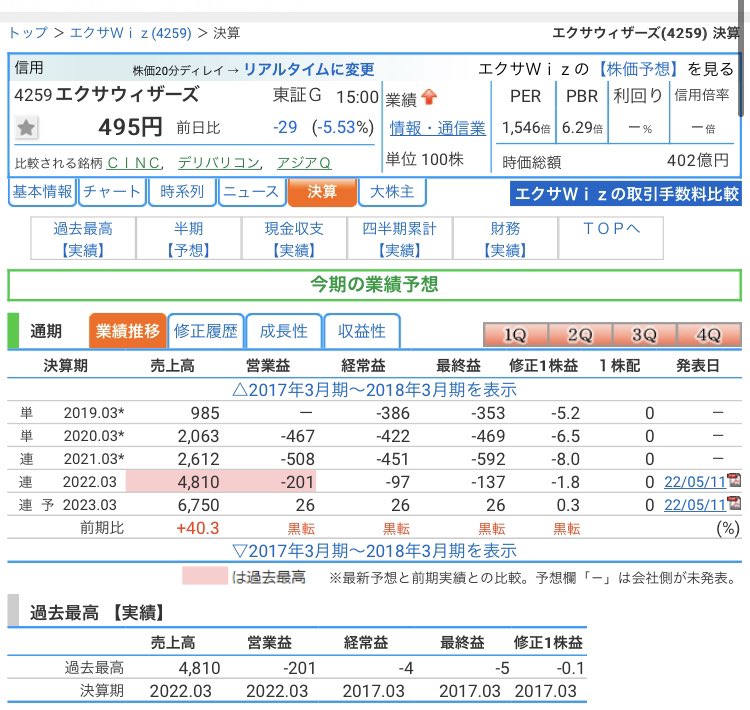750x710 pixels.
Task: Click the 2020.03* period row label
Action: pyautogui.click(x=94, y=435)
